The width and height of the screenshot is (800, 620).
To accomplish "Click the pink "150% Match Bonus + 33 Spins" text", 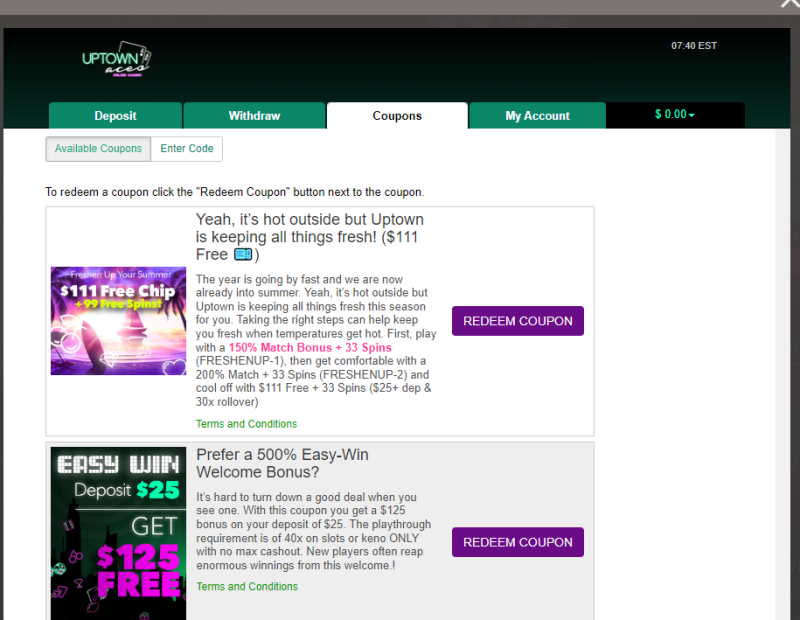I will pyautogui.click(x=309, y=347).
